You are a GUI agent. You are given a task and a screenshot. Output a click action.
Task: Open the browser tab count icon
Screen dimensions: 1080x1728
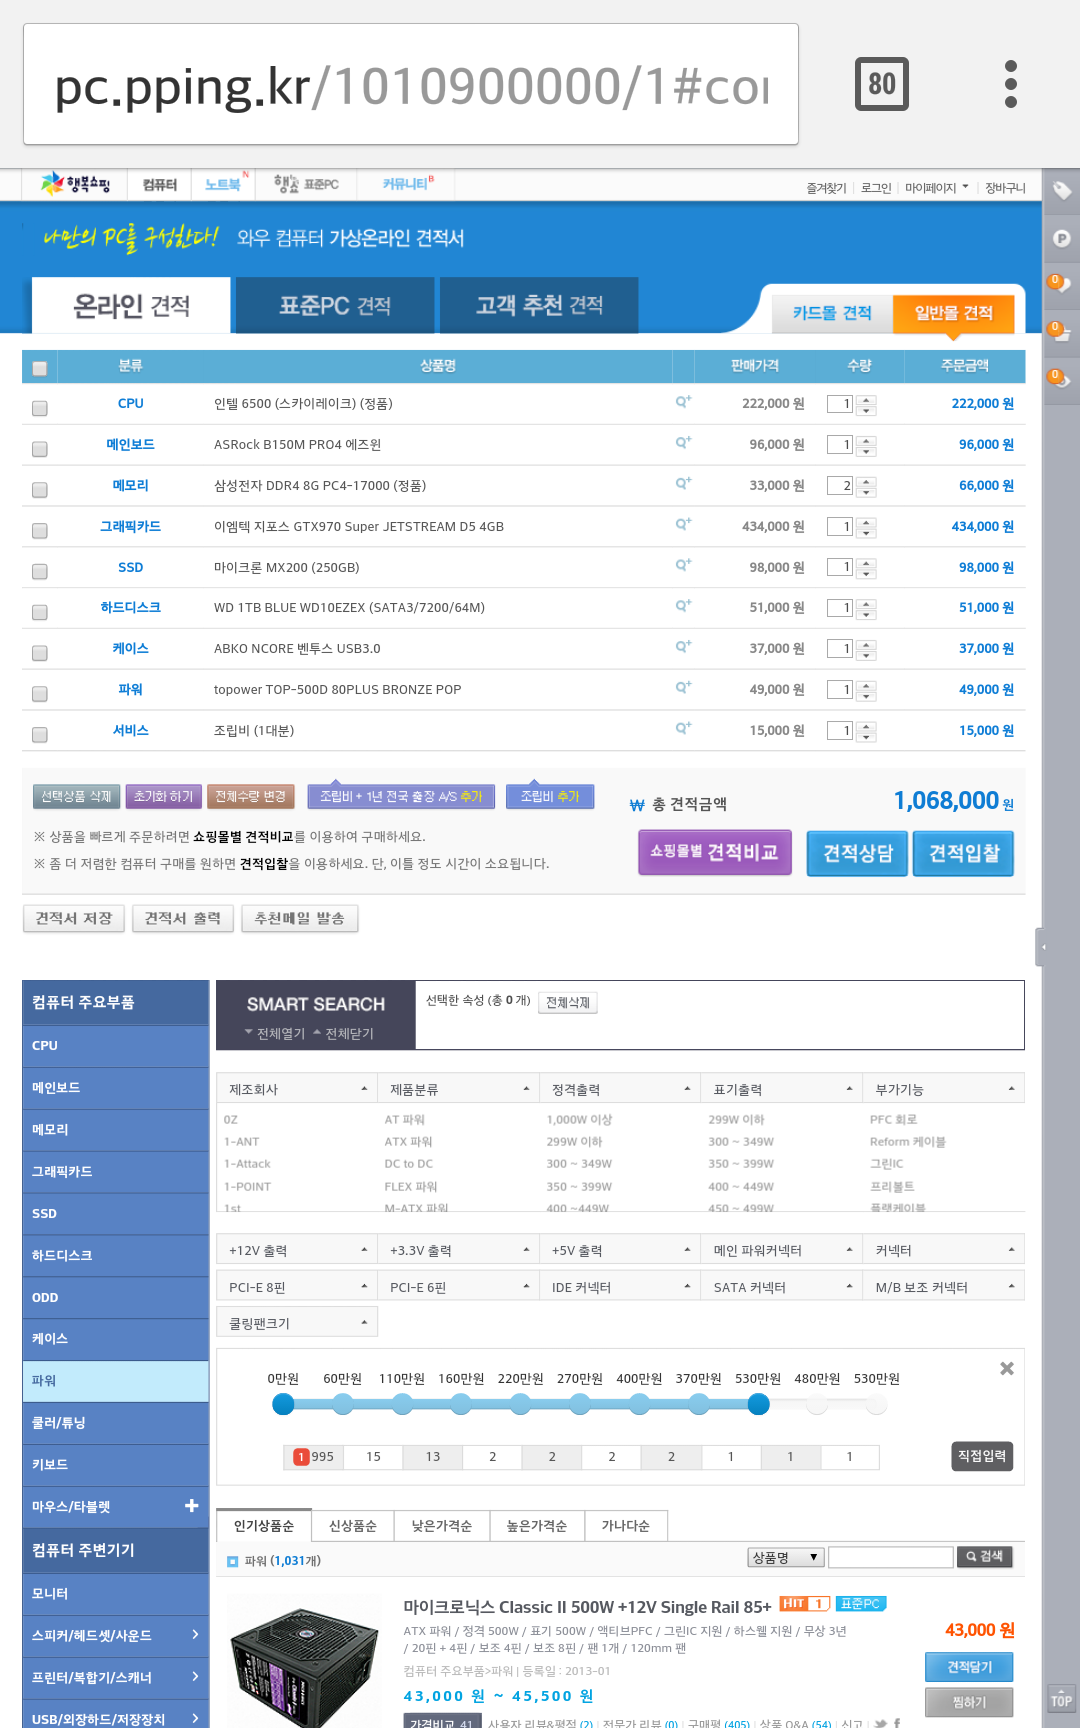click(881, 84)
